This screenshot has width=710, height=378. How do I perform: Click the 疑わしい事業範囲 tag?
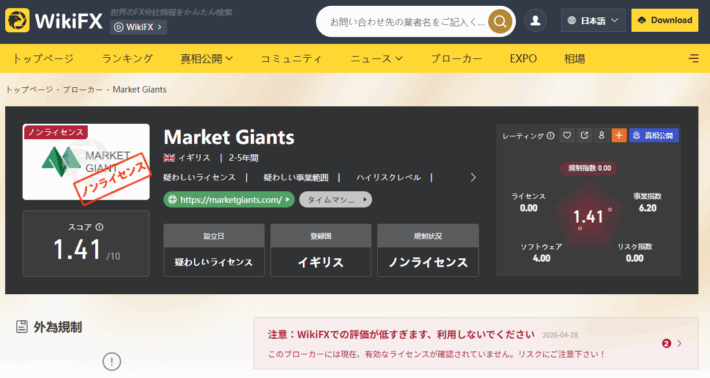pyautogui.click(x=296, y=177)
